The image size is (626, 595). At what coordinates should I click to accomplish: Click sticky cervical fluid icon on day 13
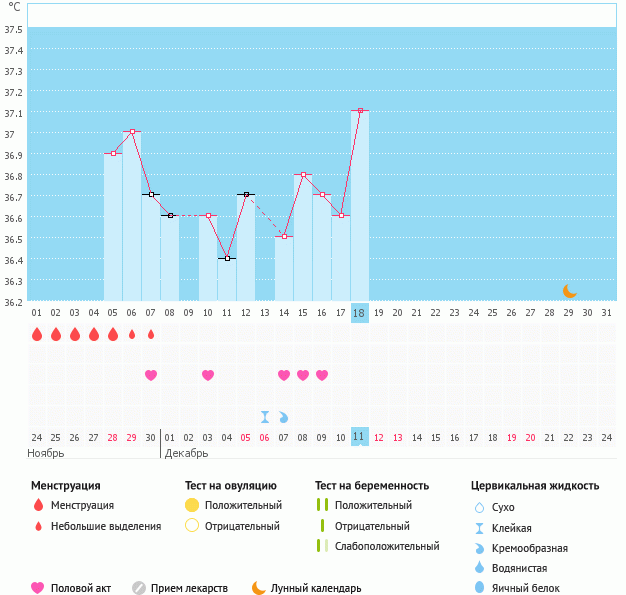click(x=265, y=417)
